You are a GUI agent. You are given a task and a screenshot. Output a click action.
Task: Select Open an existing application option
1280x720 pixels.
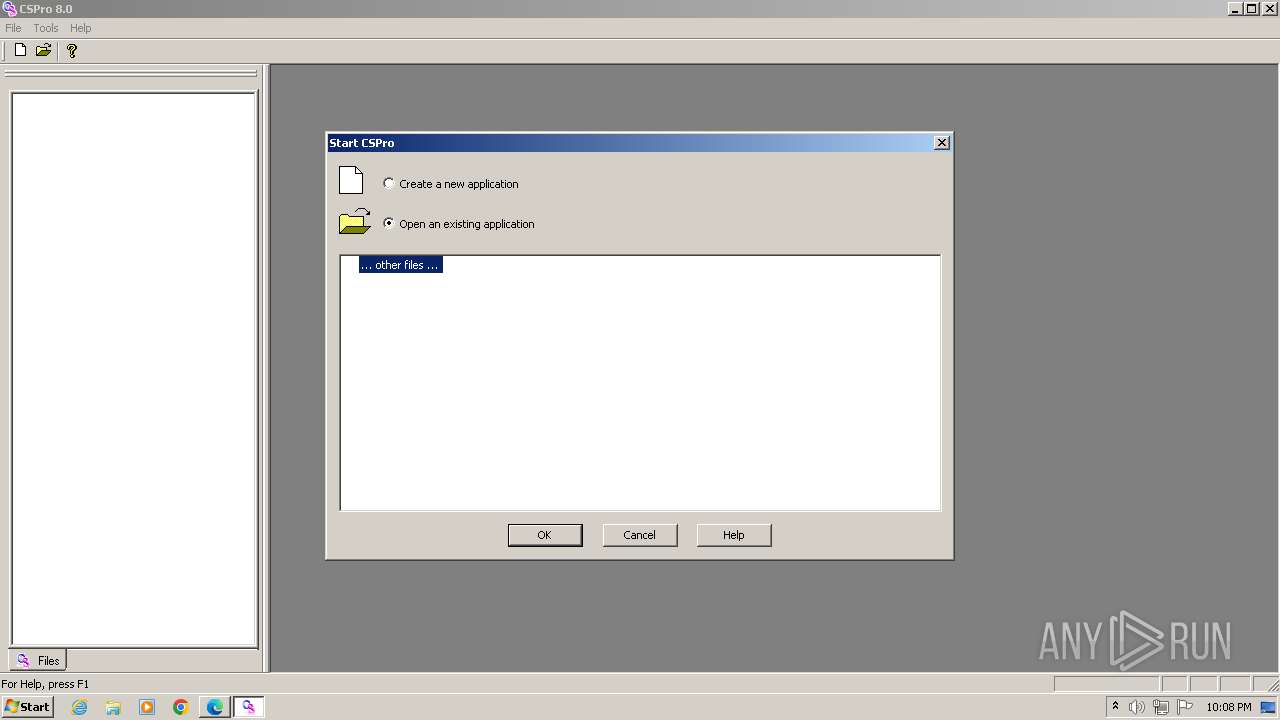click(459, 224)
